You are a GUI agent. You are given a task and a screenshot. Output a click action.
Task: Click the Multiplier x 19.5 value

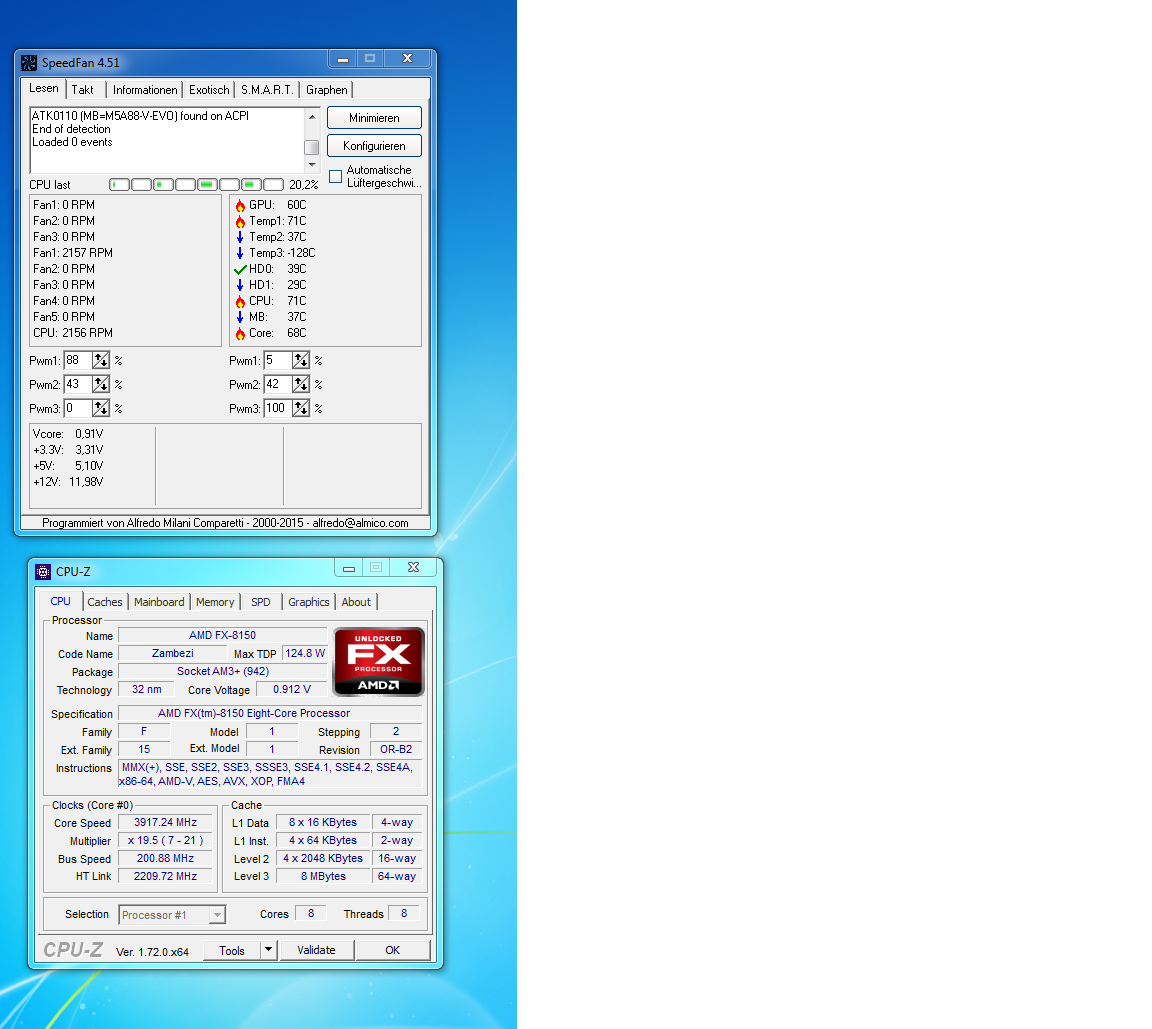click(165, 840)
